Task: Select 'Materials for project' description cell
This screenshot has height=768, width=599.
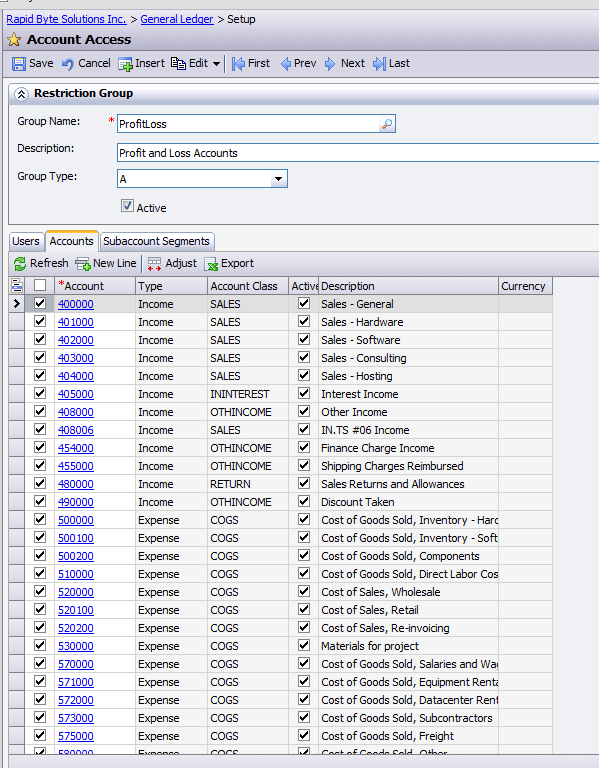Action: tap(408, 646)
